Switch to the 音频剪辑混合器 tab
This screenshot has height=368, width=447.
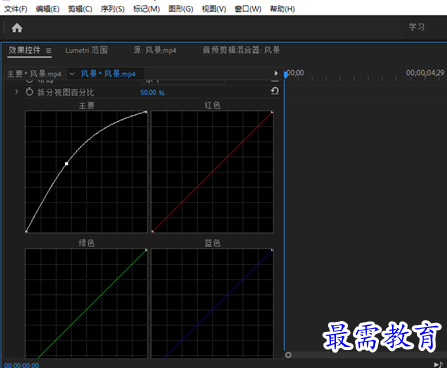tap(241, 51)
